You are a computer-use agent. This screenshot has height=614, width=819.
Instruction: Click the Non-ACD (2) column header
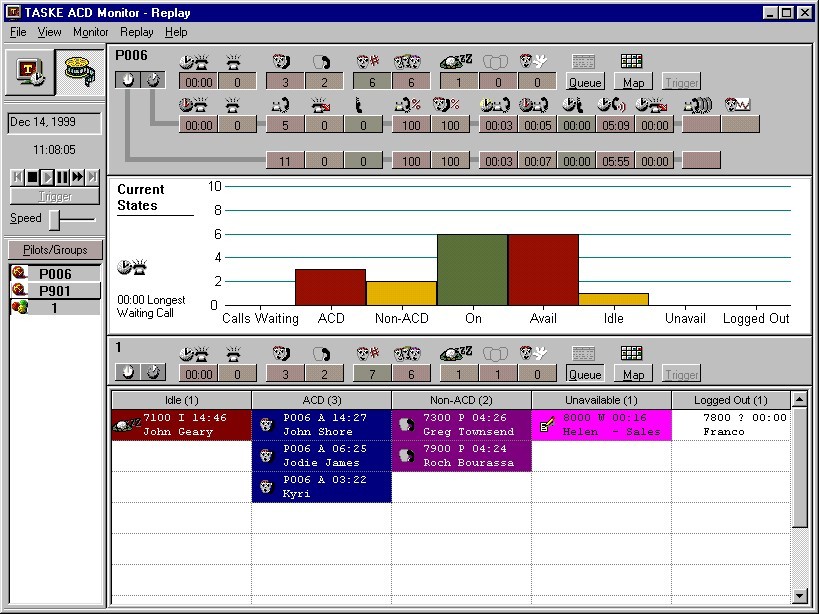[461, 400]
